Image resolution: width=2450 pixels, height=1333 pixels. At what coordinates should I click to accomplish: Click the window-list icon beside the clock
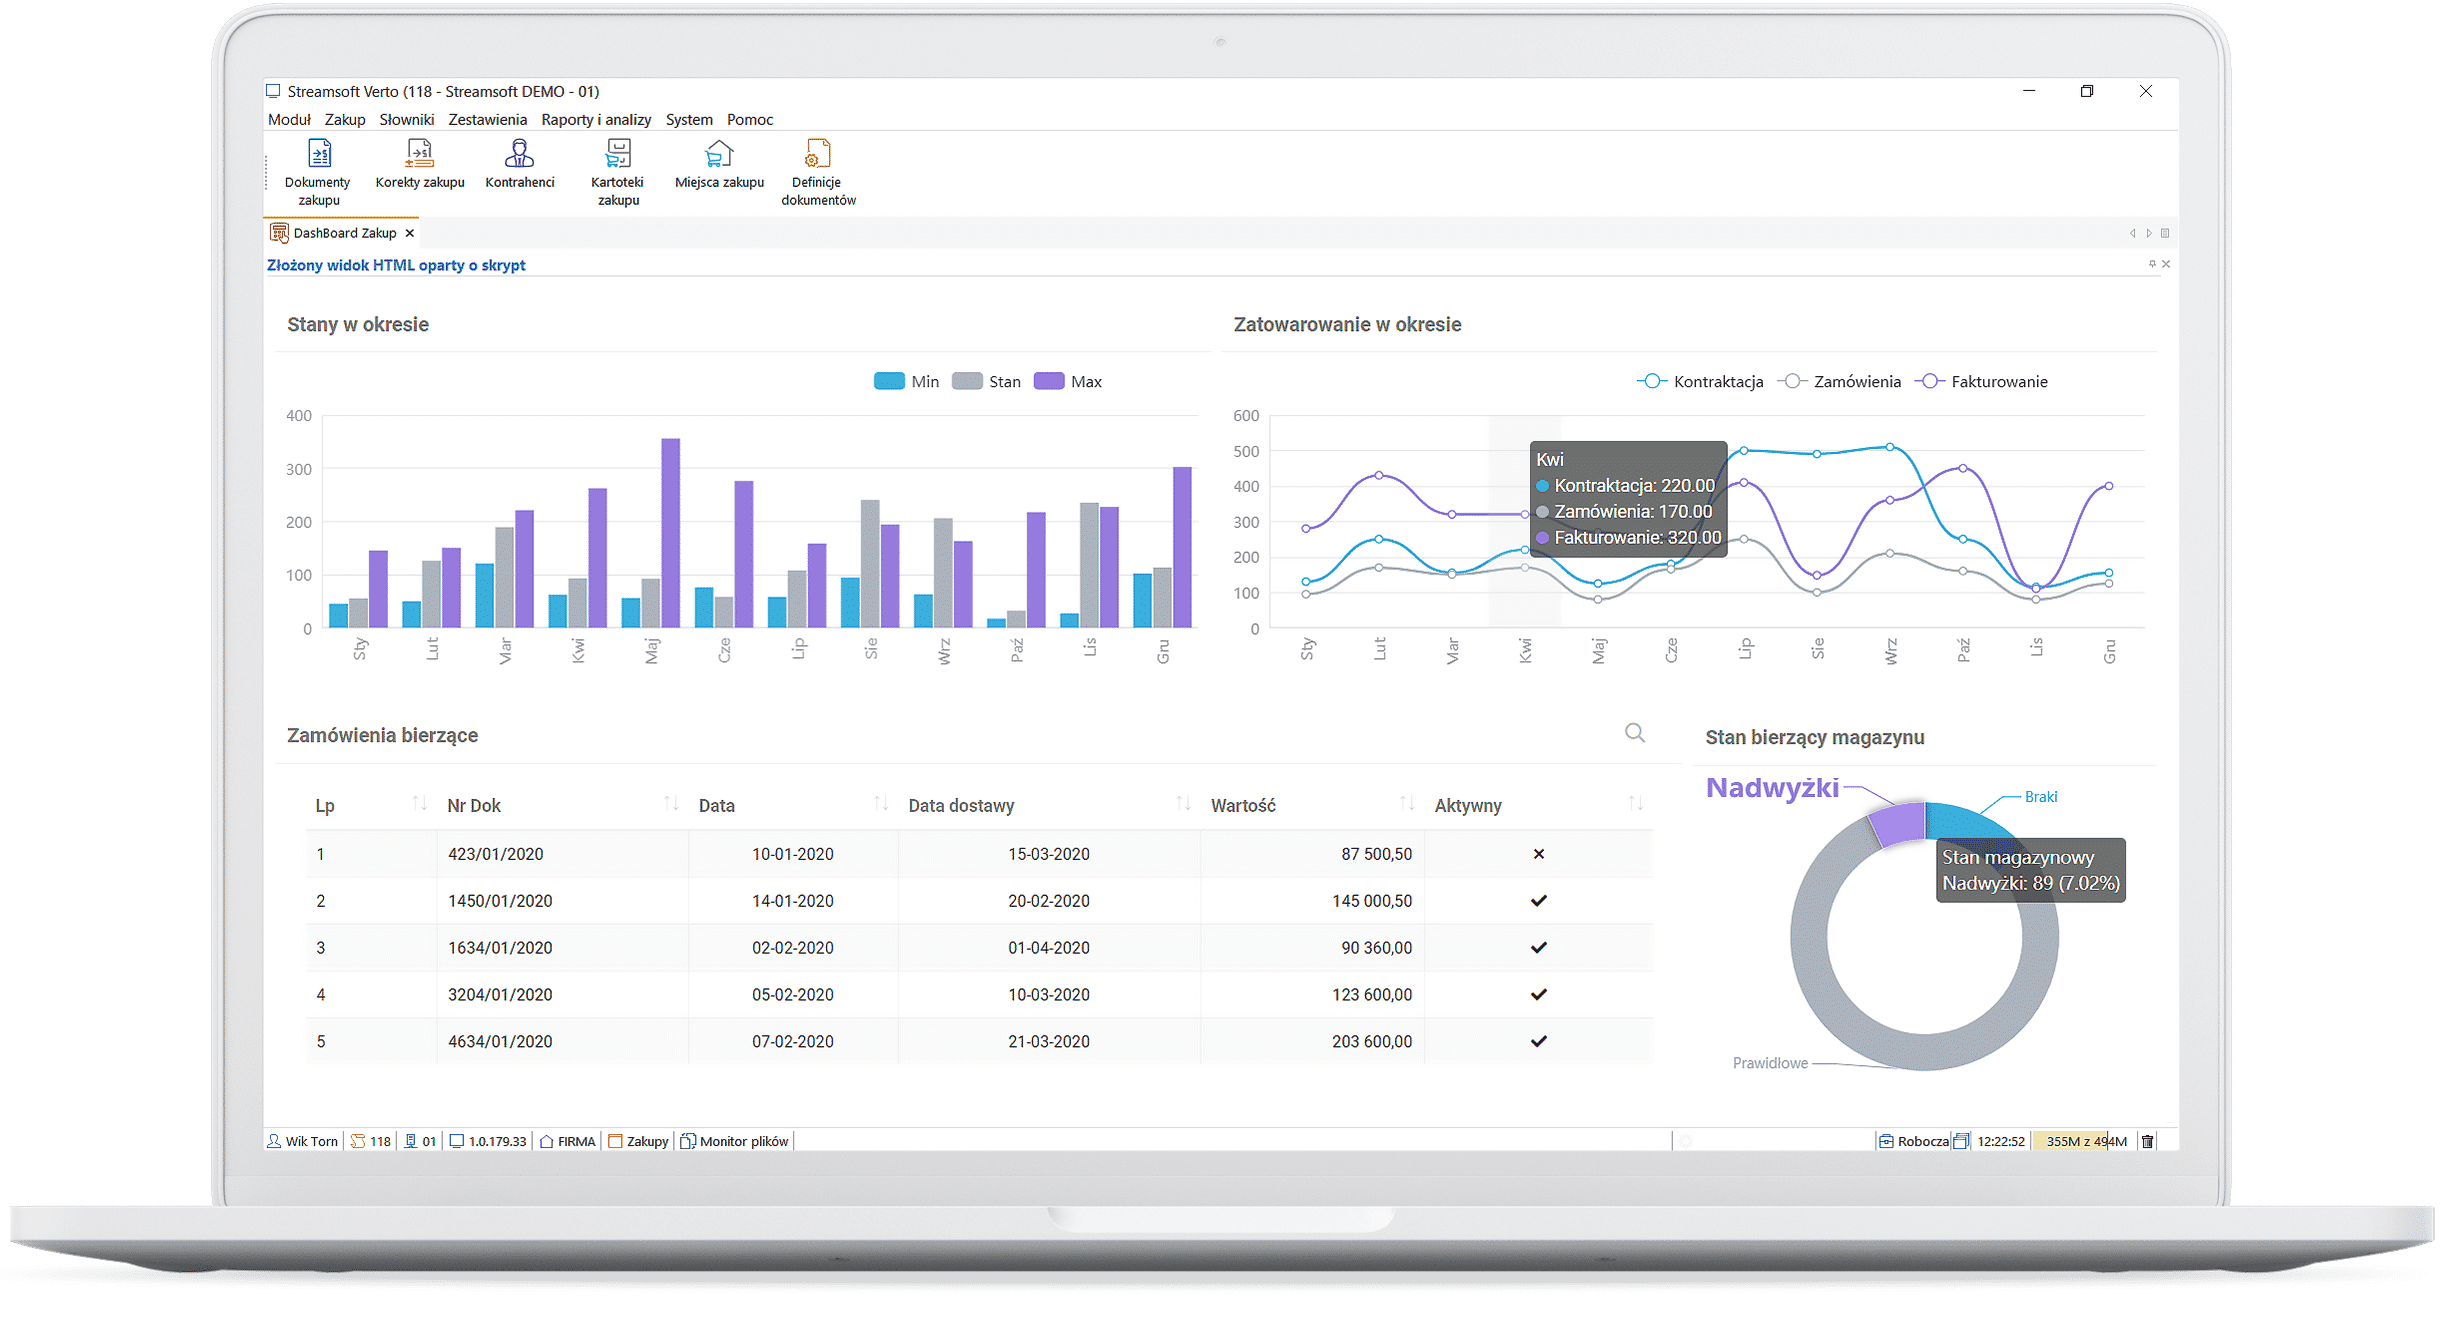[1961, 1141]
